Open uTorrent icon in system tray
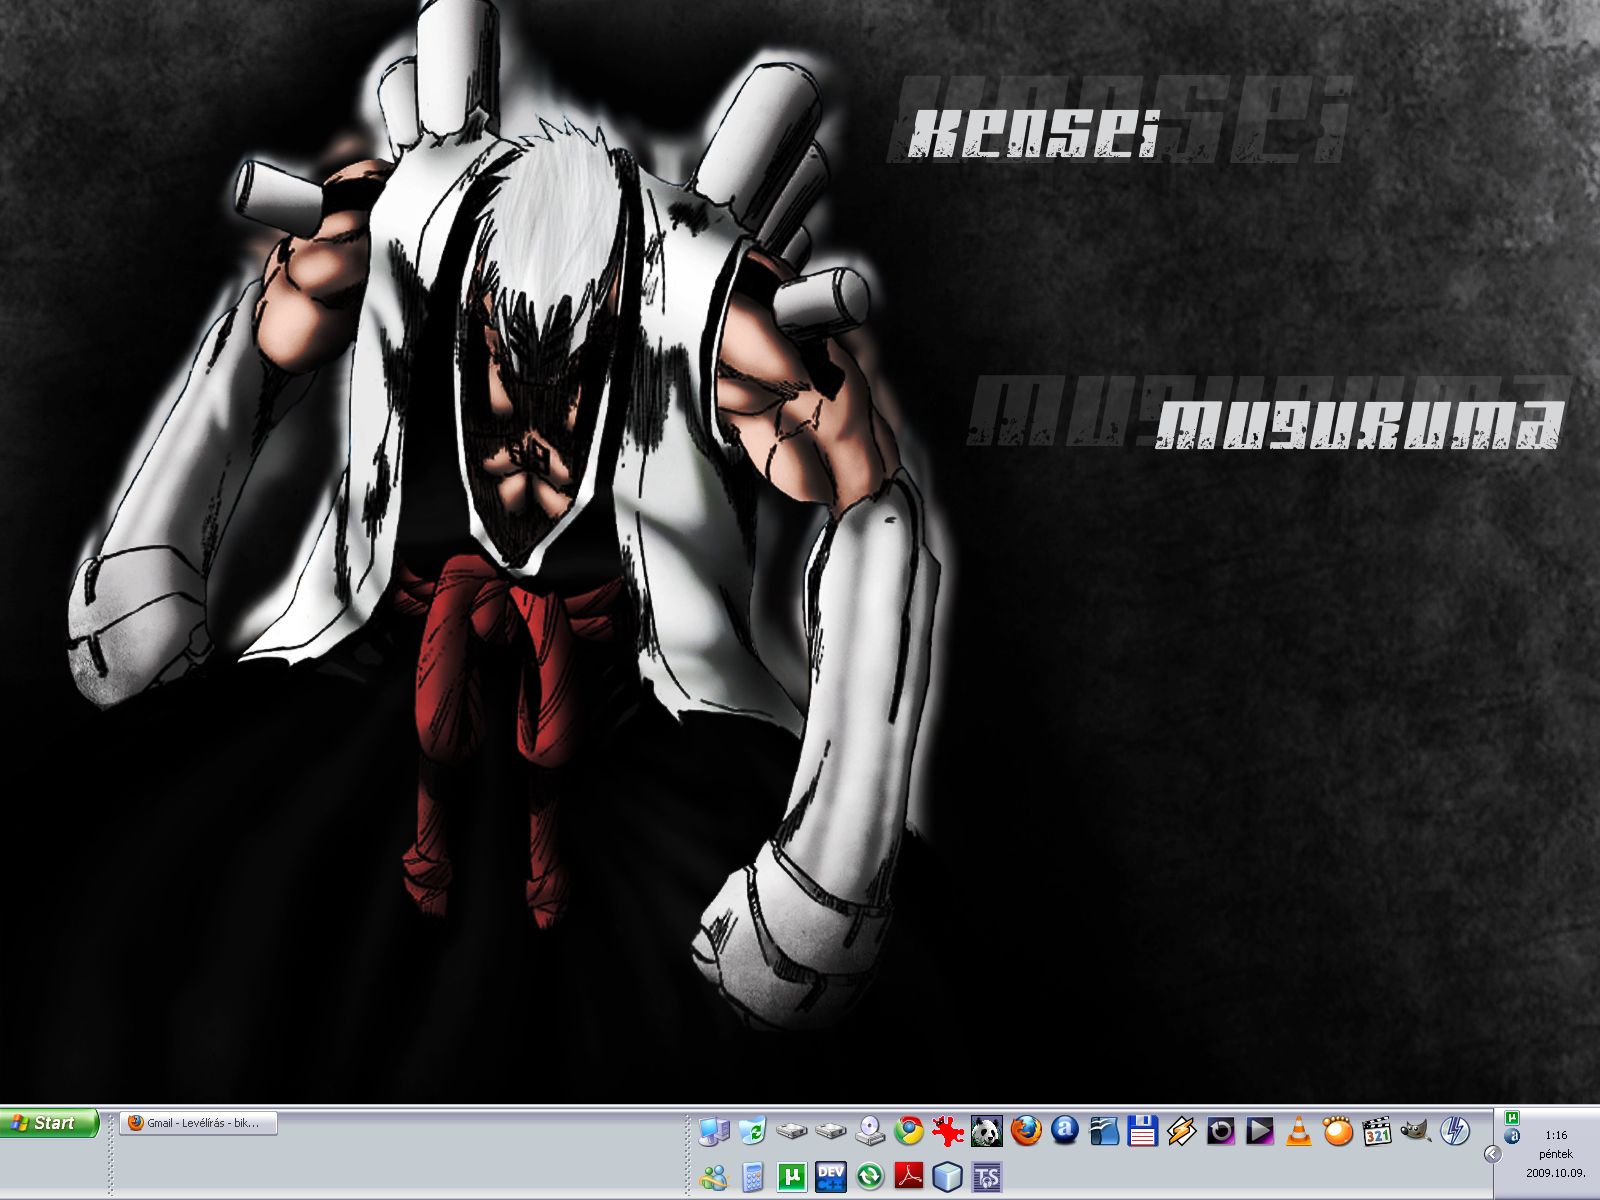Viewport: 1600px width, 1200px height. coord(1513,1118)
